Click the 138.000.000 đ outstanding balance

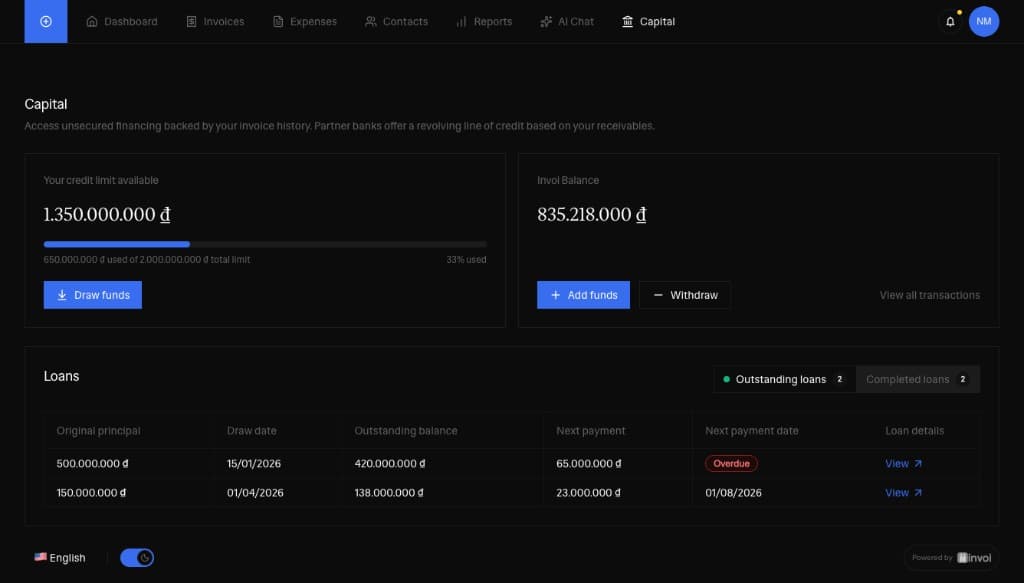[389, 493]
